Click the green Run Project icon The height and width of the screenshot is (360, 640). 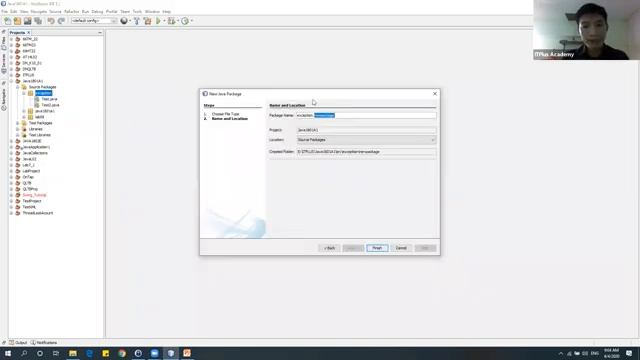point(158,21)
